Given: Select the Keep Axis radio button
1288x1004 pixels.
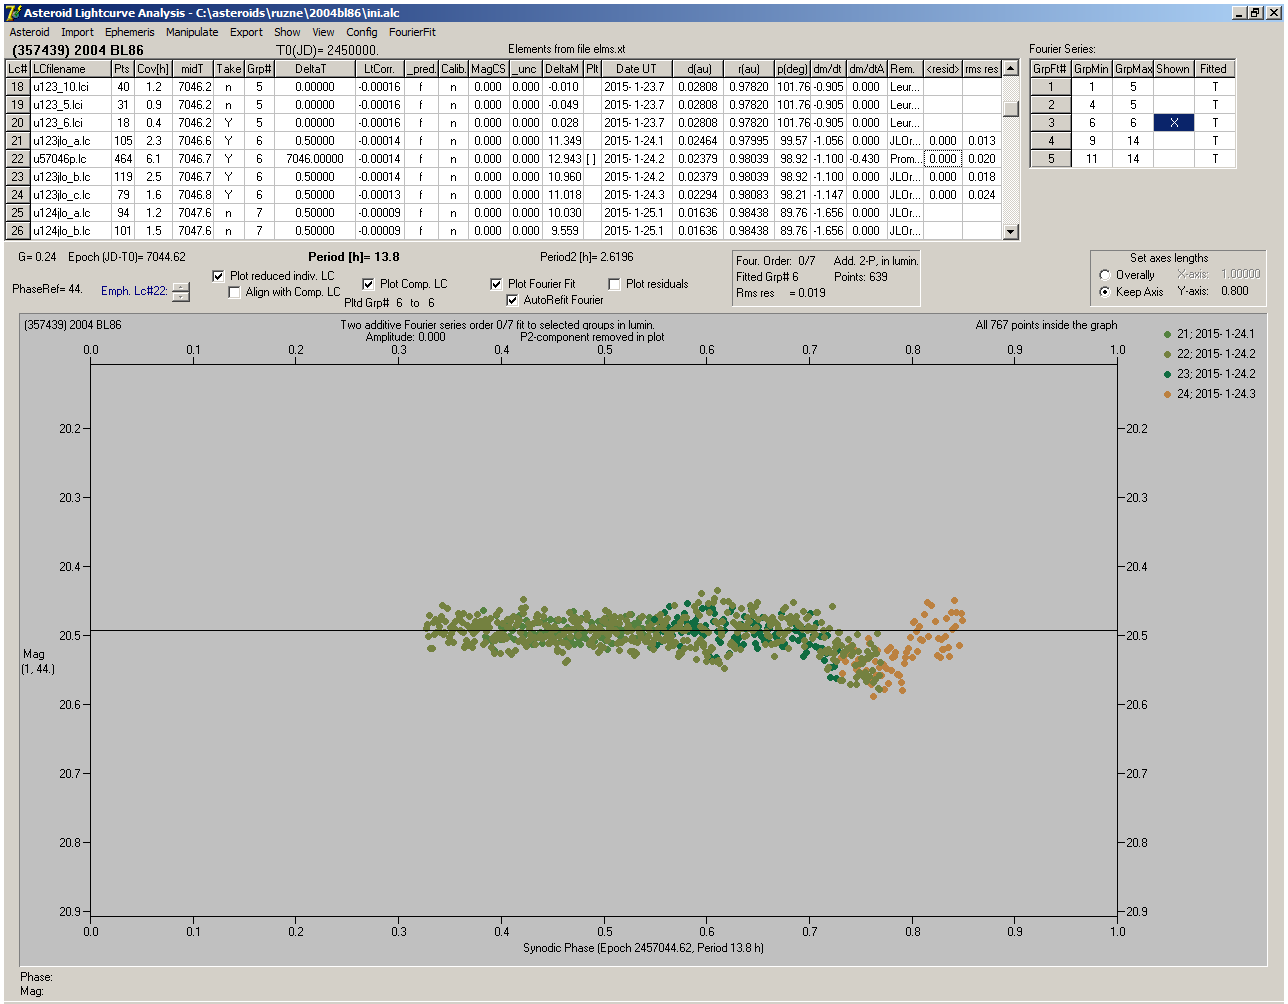Looking at the screenshot, I should [x=1105, y=292].
